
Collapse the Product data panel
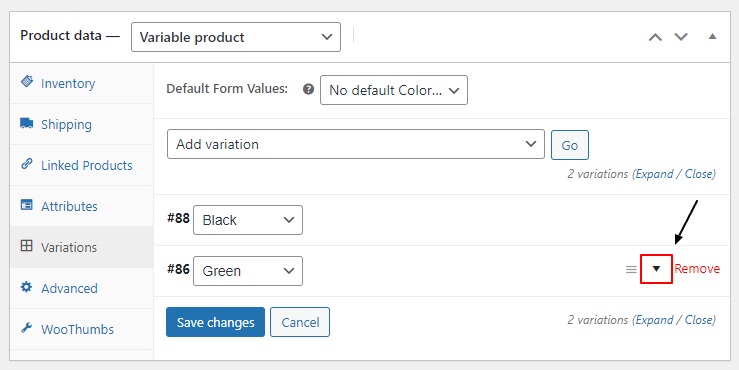point(713,36)
